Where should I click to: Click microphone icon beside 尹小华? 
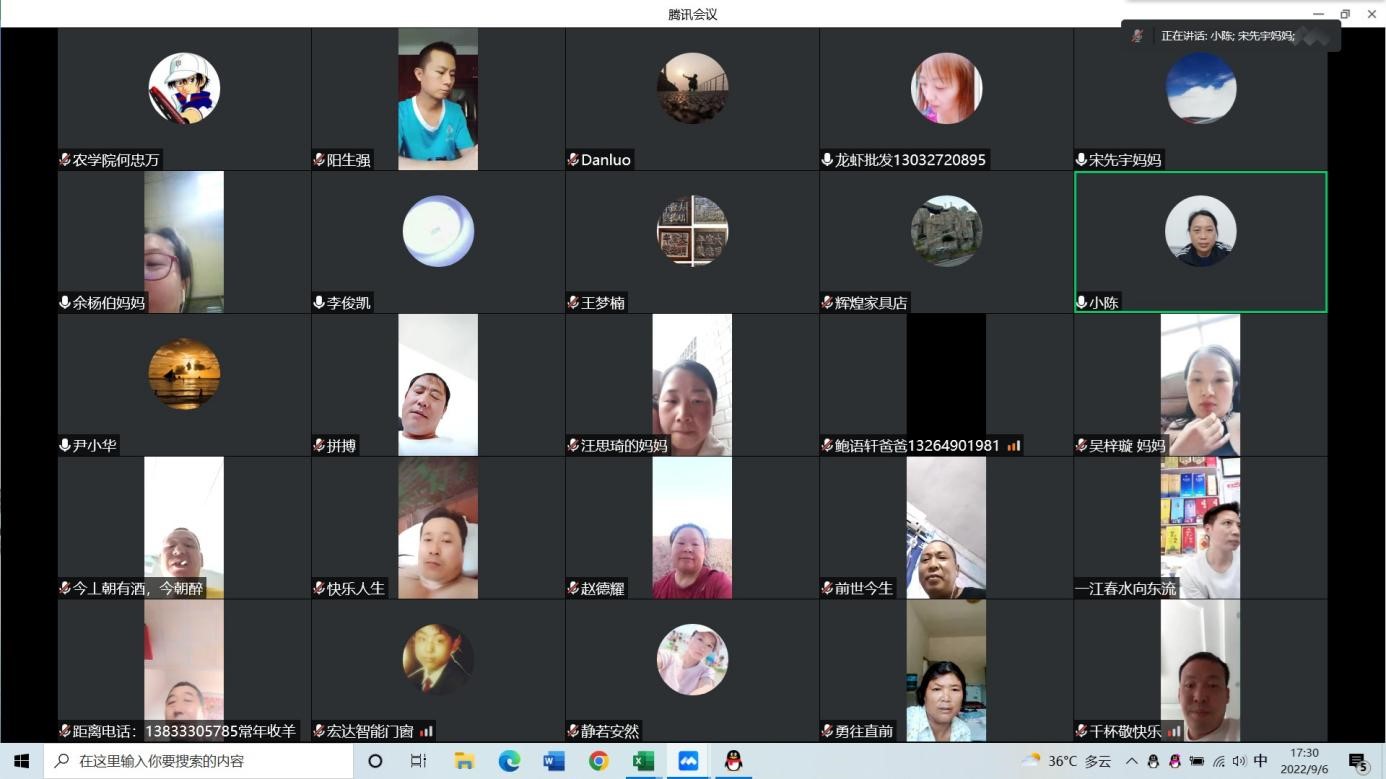65,446
